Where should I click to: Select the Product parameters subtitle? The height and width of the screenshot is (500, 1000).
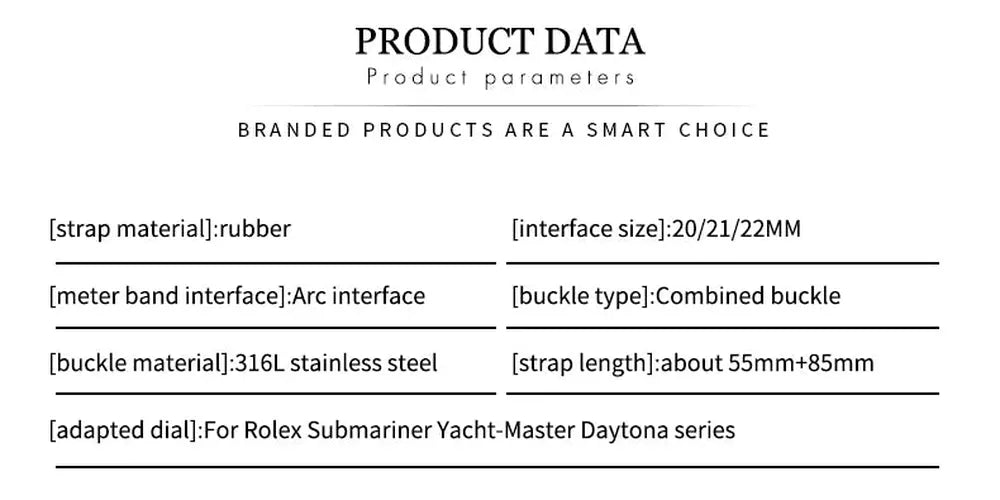pos(500,77)
